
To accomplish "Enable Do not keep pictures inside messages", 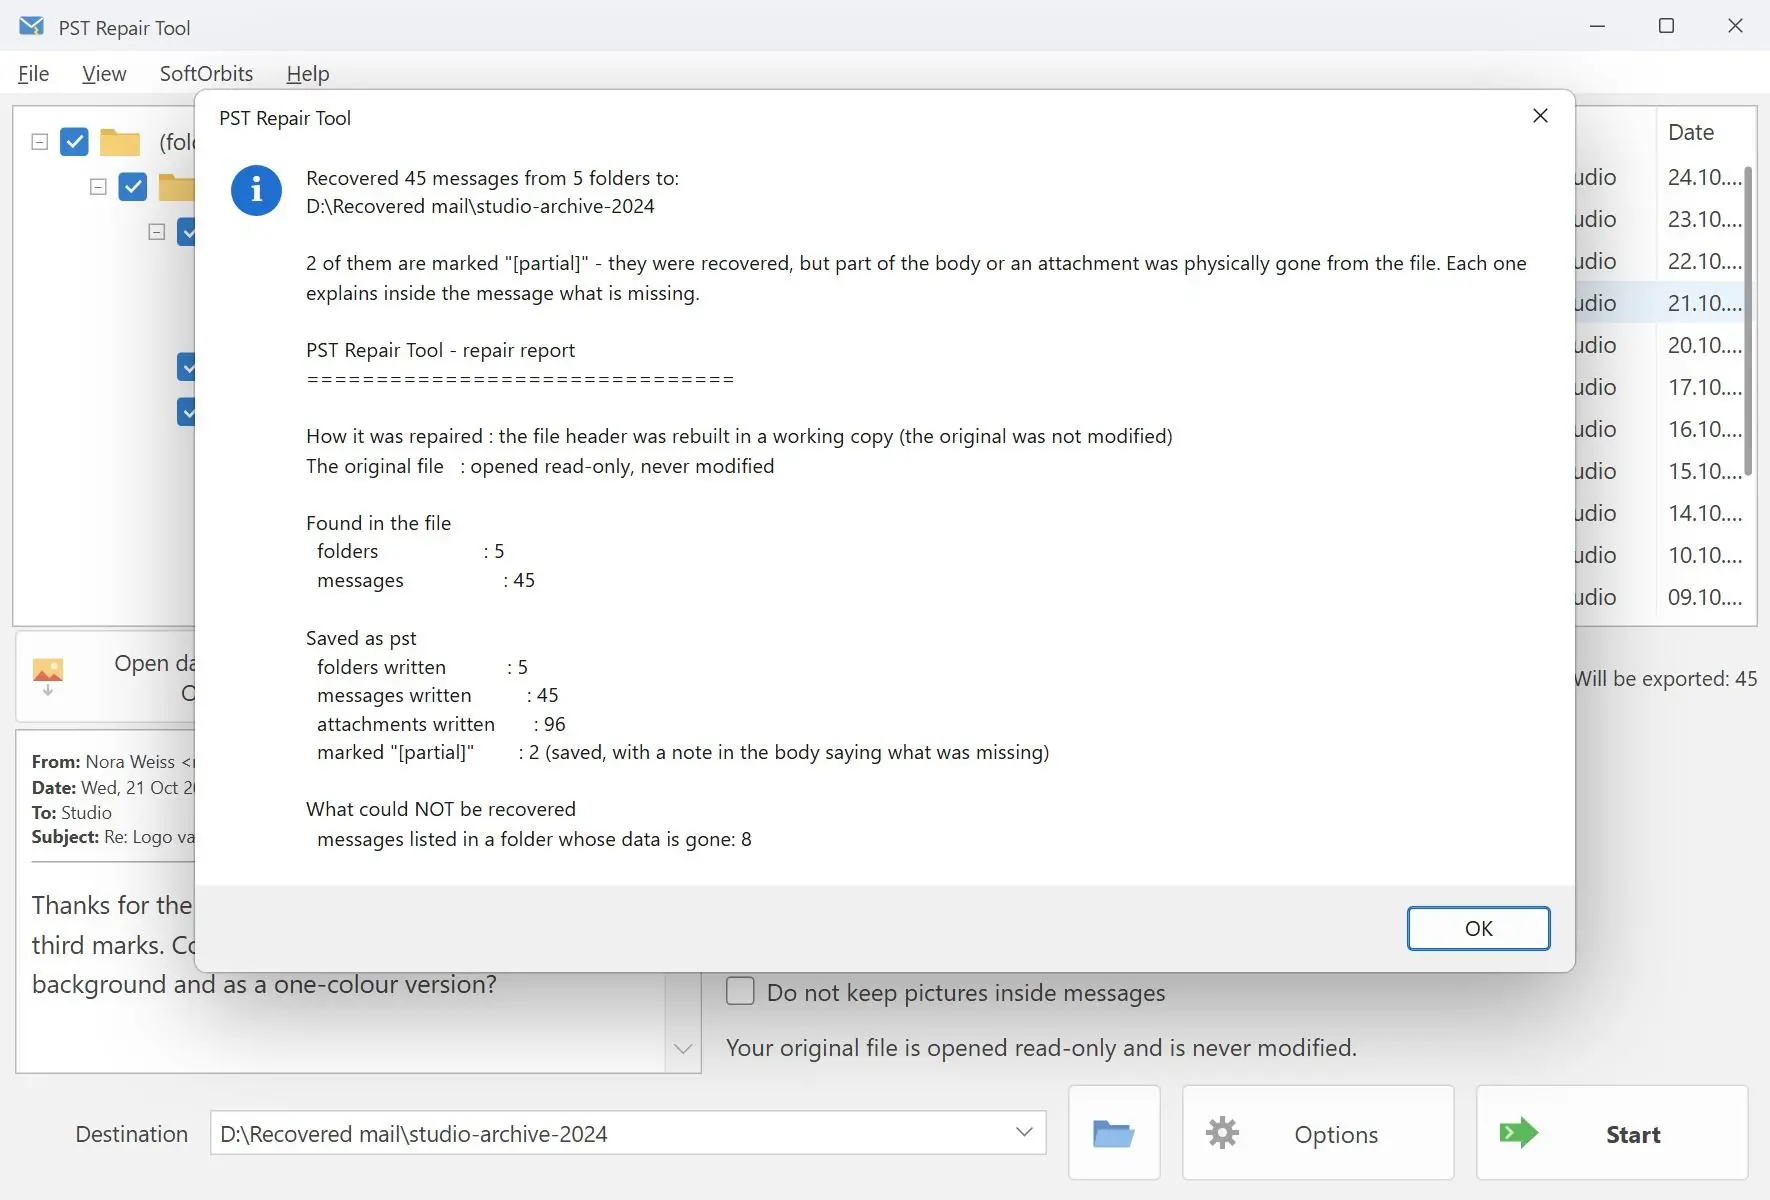I will click(740, 991).
